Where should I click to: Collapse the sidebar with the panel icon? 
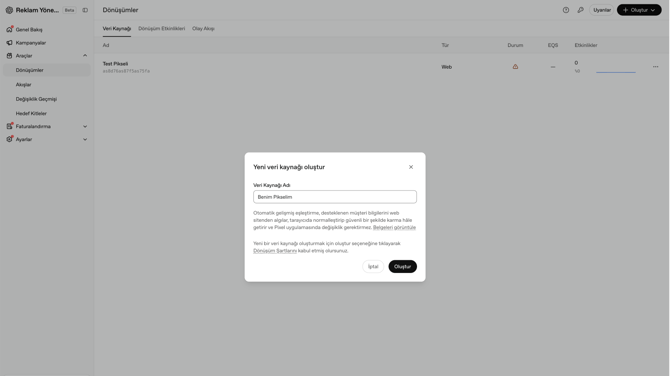point(85,10)
